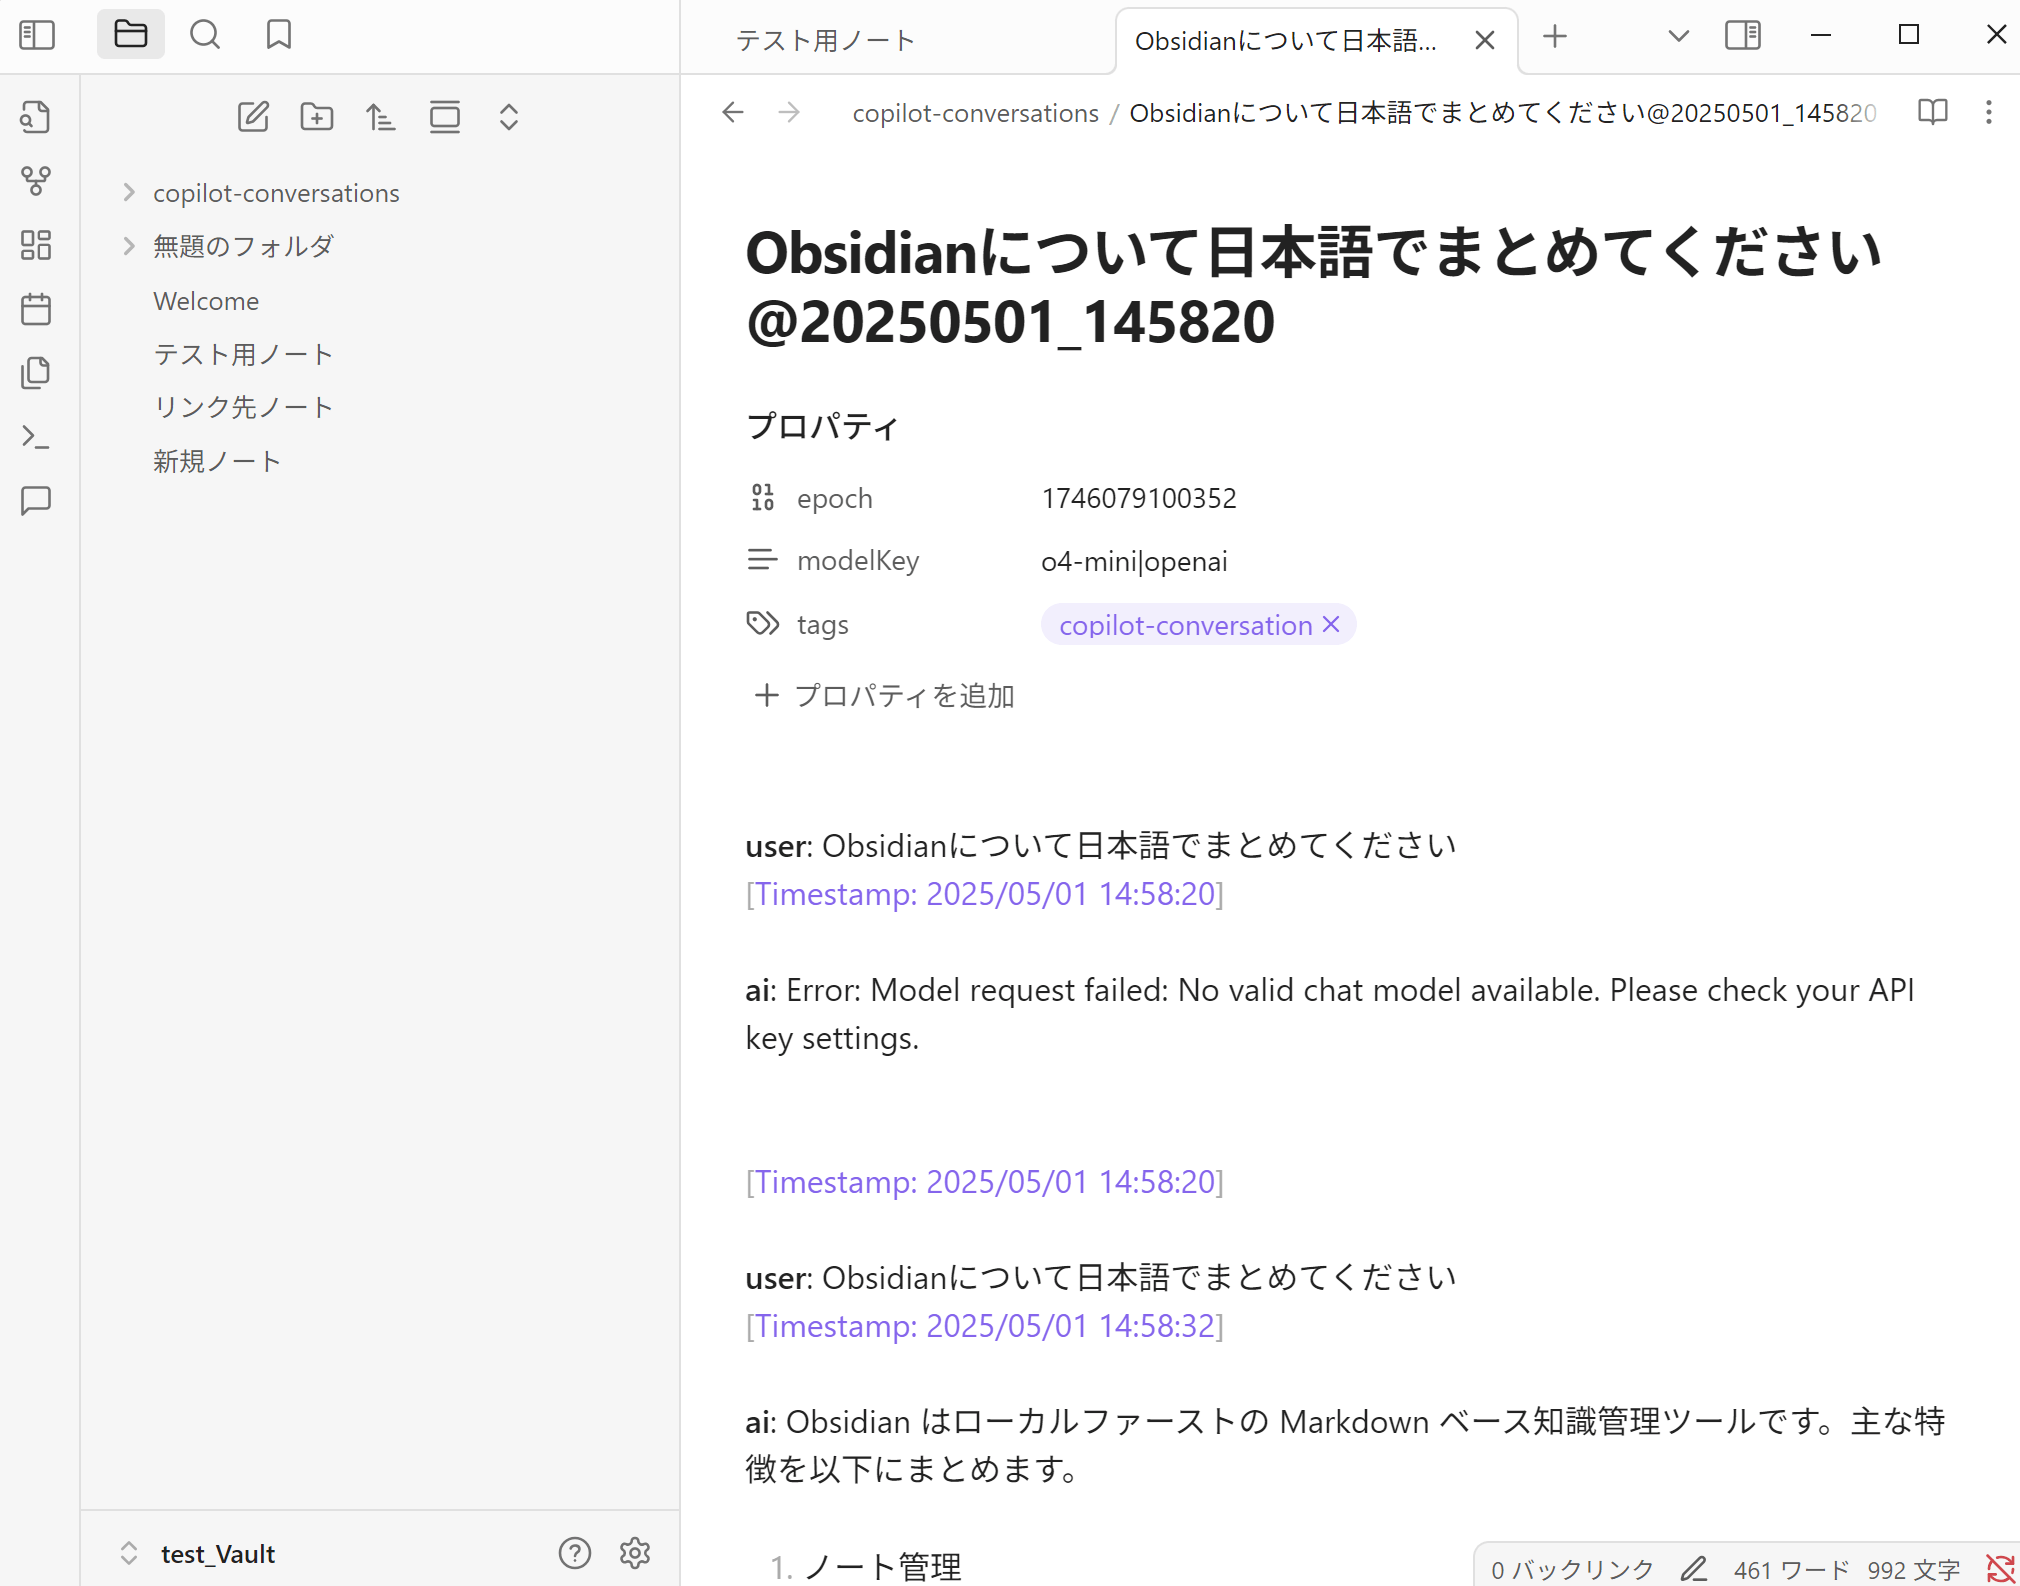
Task: Create a new folder icon
Action: pyautogui.click(x=317, y=117)
